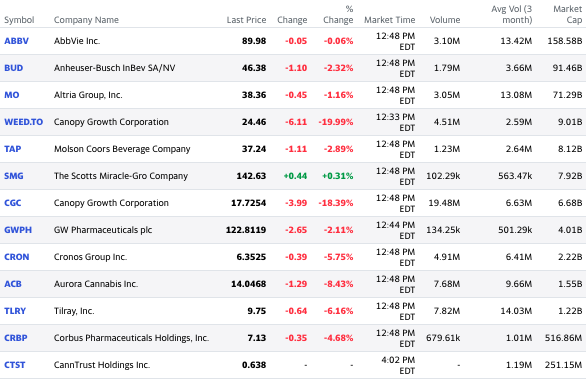Viewport: 588px width, 379px height.
Task: Click the MO symbol link
Action: point(12,95)
